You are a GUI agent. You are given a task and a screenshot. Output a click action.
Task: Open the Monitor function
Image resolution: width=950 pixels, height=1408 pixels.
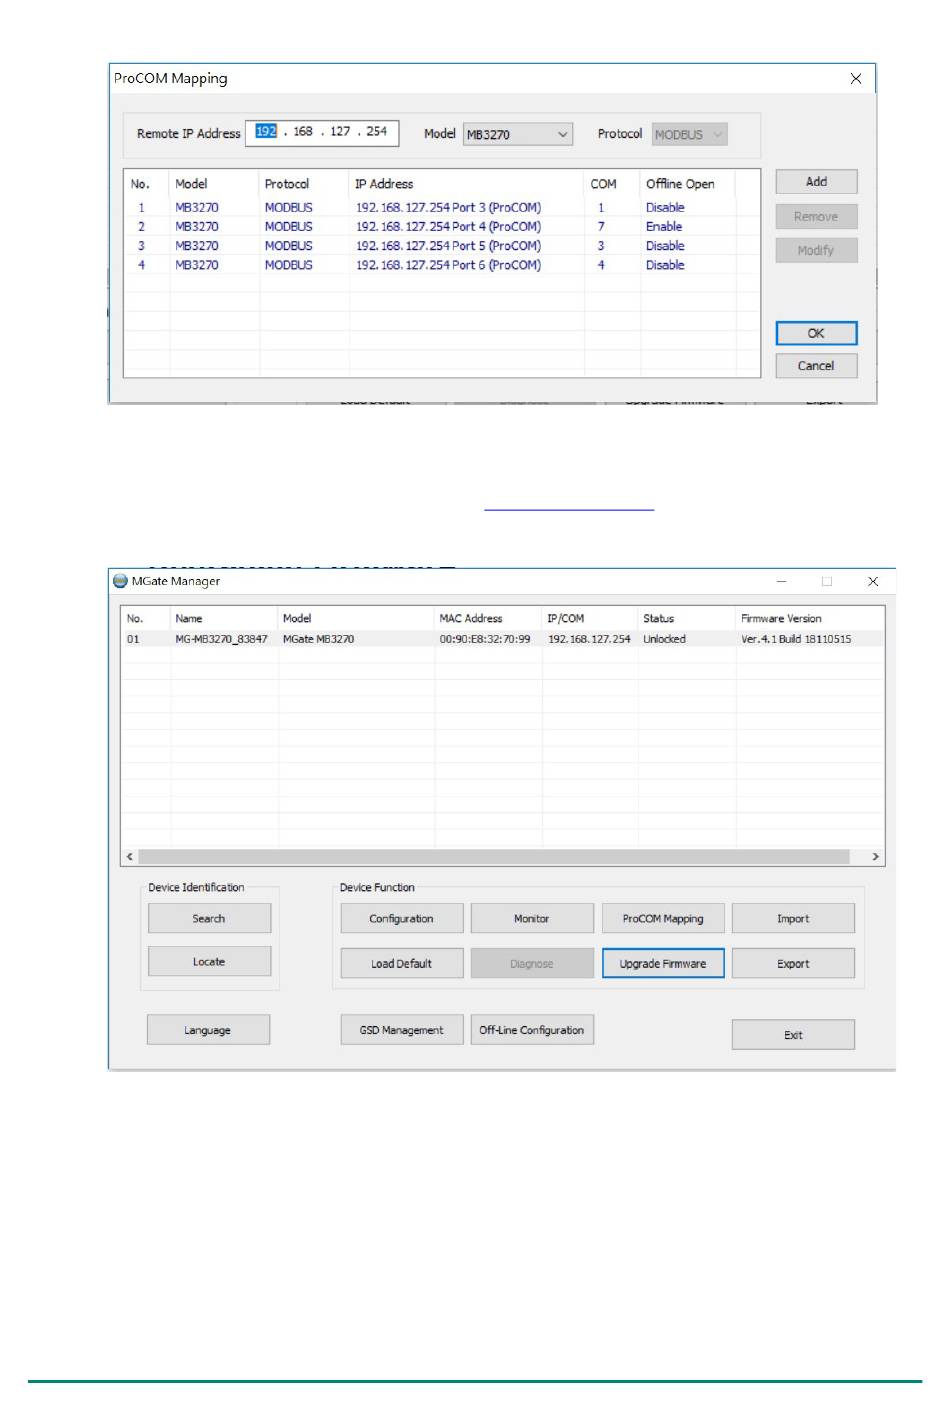tap(532, 918)
